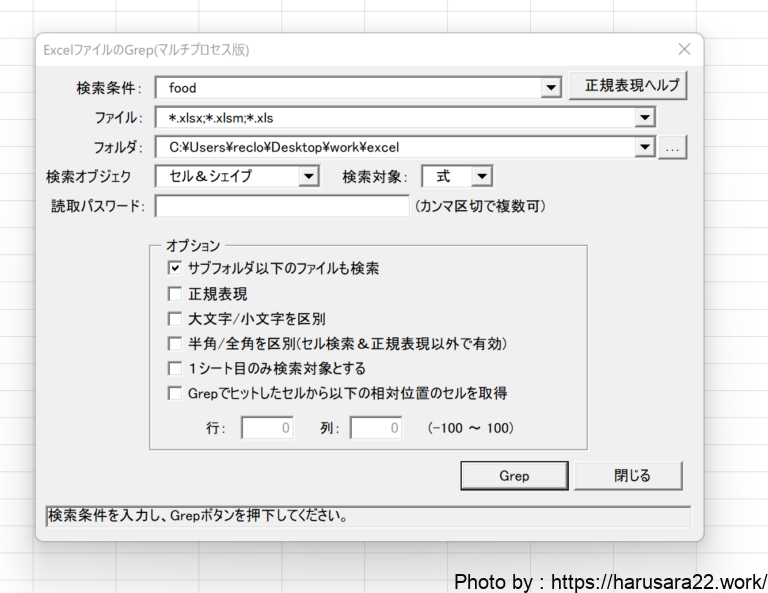The image size is (768, 593).
Task: Click into the 読取パスワード input field
Action: tap(281, 207)
